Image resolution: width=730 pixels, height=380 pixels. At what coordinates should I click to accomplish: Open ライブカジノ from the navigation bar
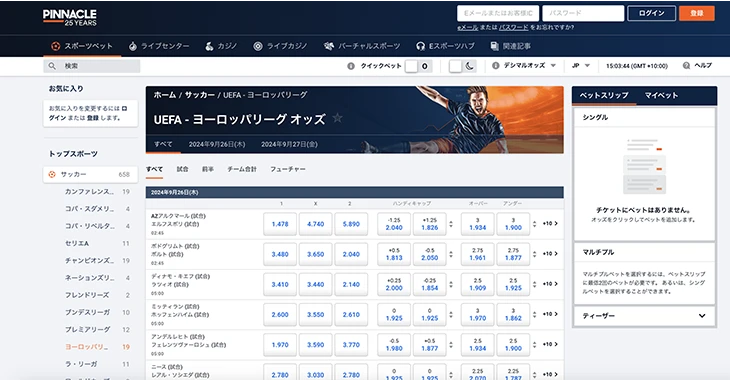coord(280,46)
